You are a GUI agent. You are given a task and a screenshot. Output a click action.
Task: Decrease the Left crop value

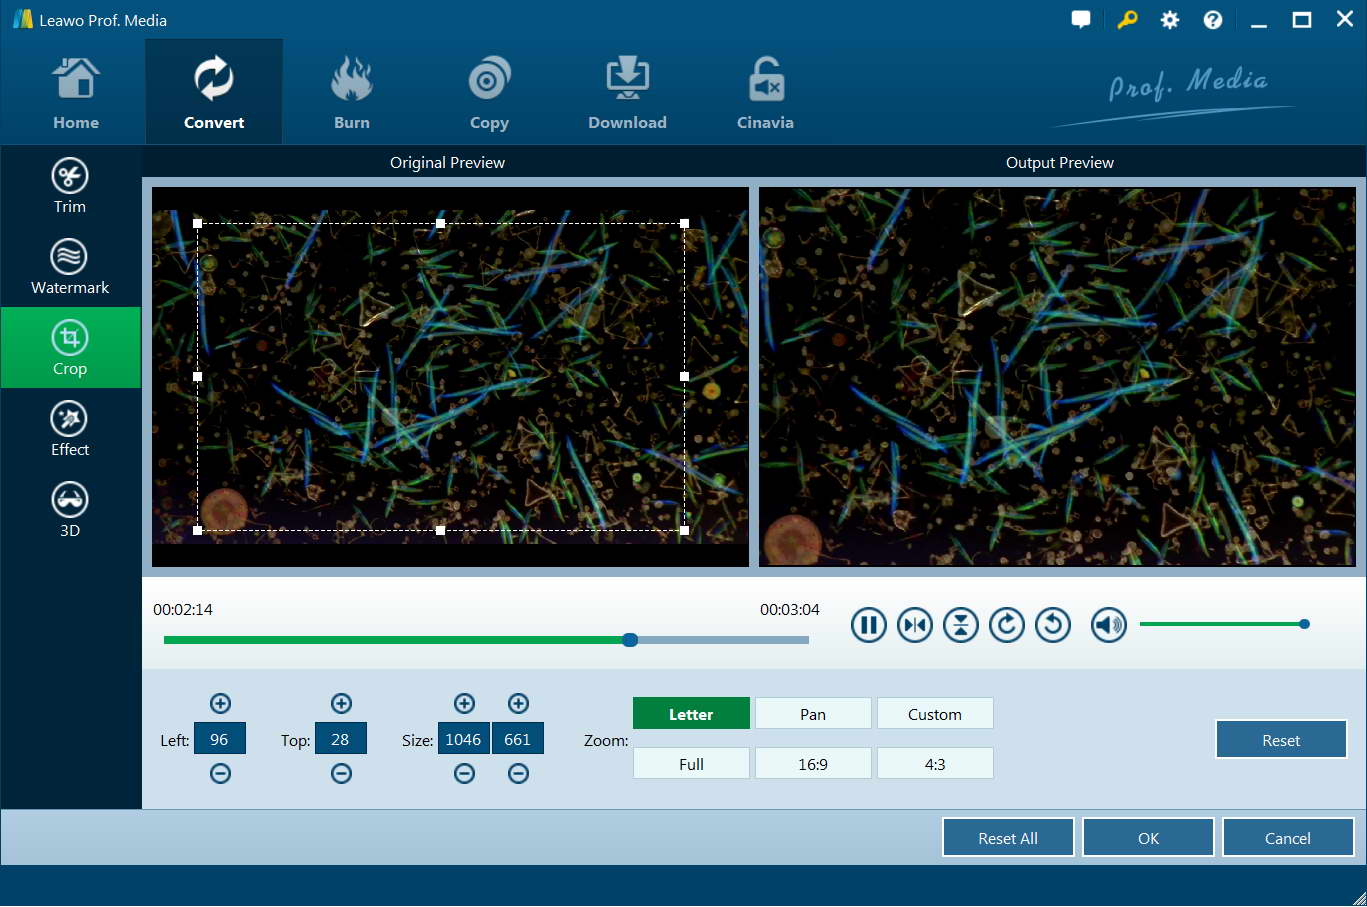tap(221, 773)
